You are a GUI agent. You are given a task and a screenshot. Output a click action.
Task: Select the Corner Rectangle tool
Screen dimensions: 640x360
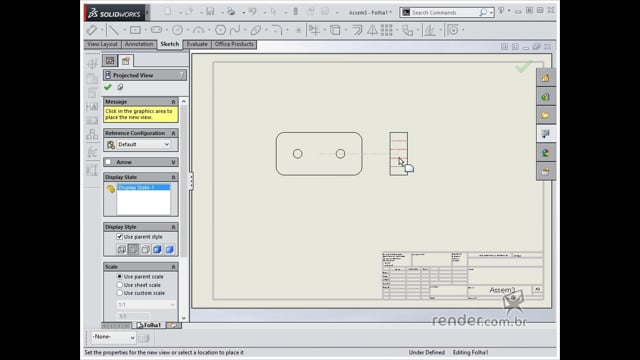click(x=135, y=30)
